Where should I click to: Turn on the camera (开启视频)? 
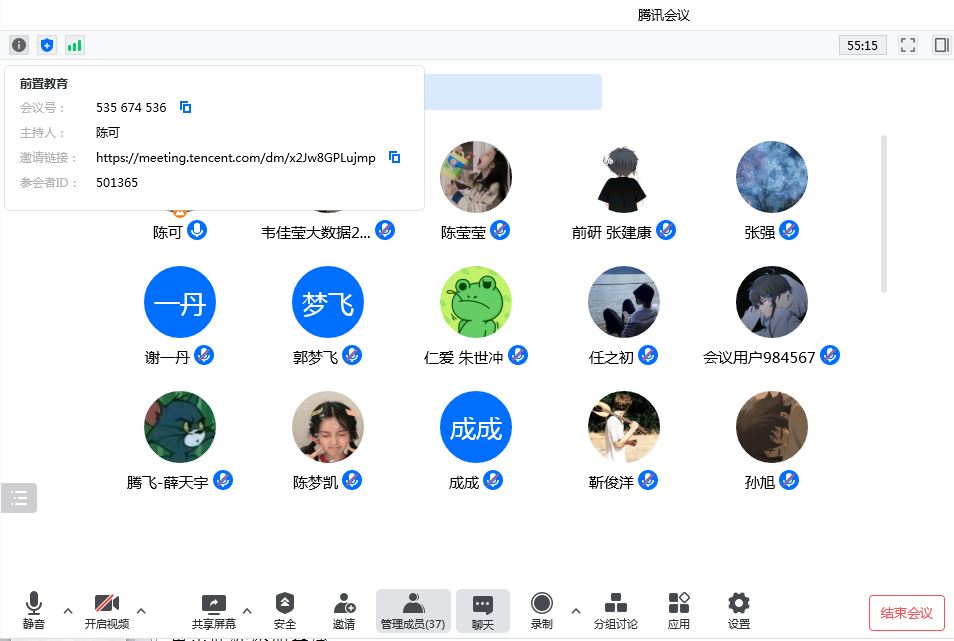coord(107,609)
